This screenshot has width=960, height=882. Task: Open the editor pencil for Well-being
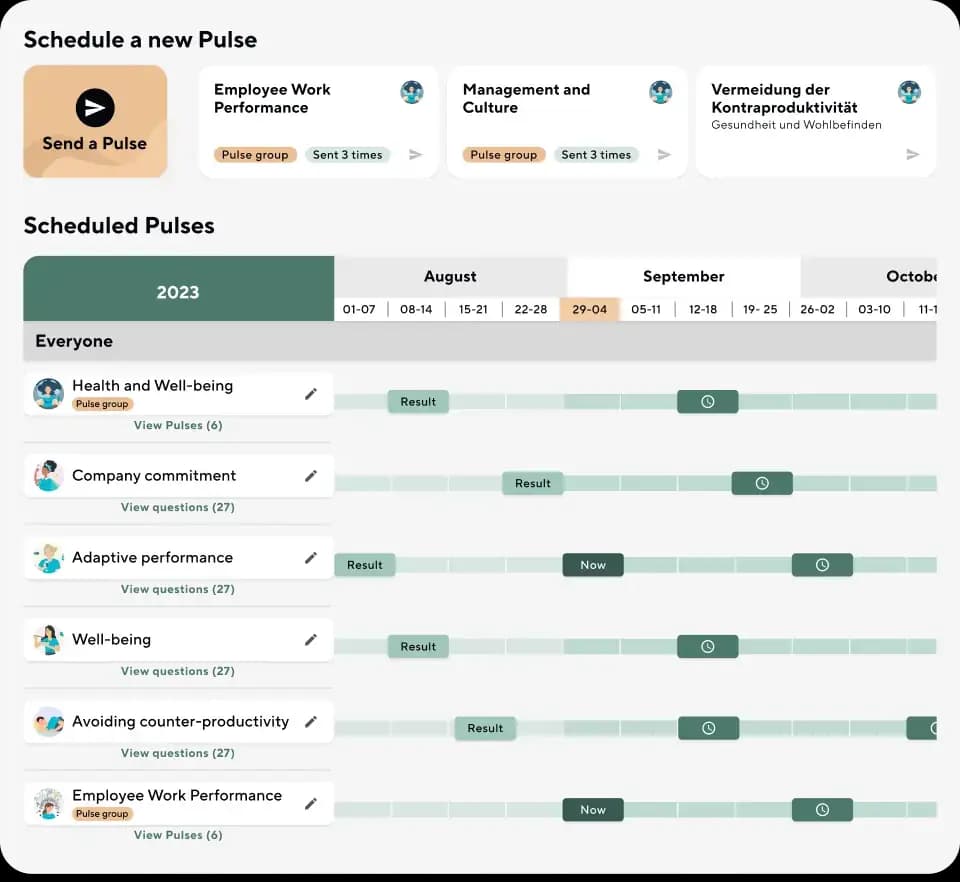pyautogui.click(x=311, y=639)
